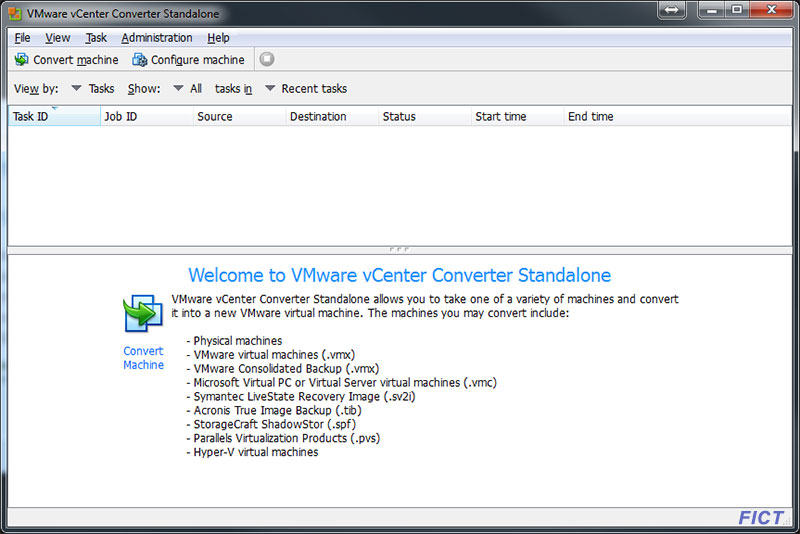Sort by Start time column header
The image size is (800, 534).
(x=518, y=116)
